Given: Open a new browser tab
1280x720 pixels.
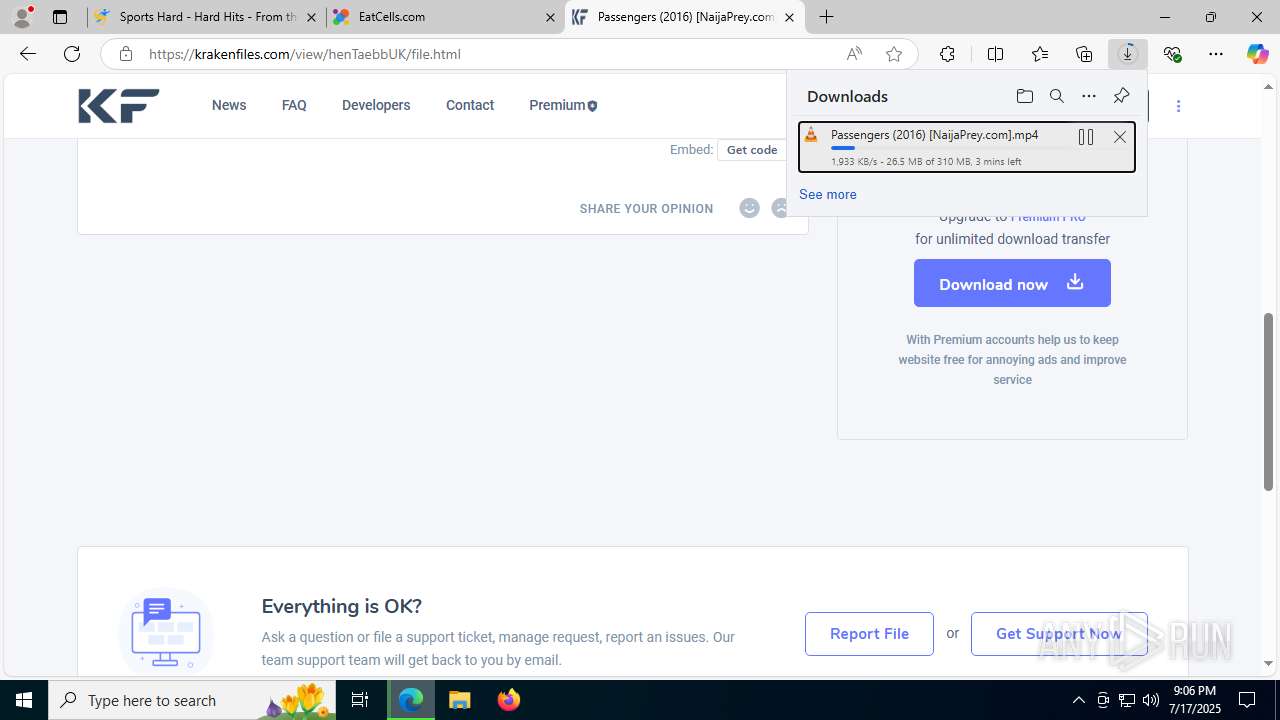Looking at the screenshot, I should pos(826,17).
